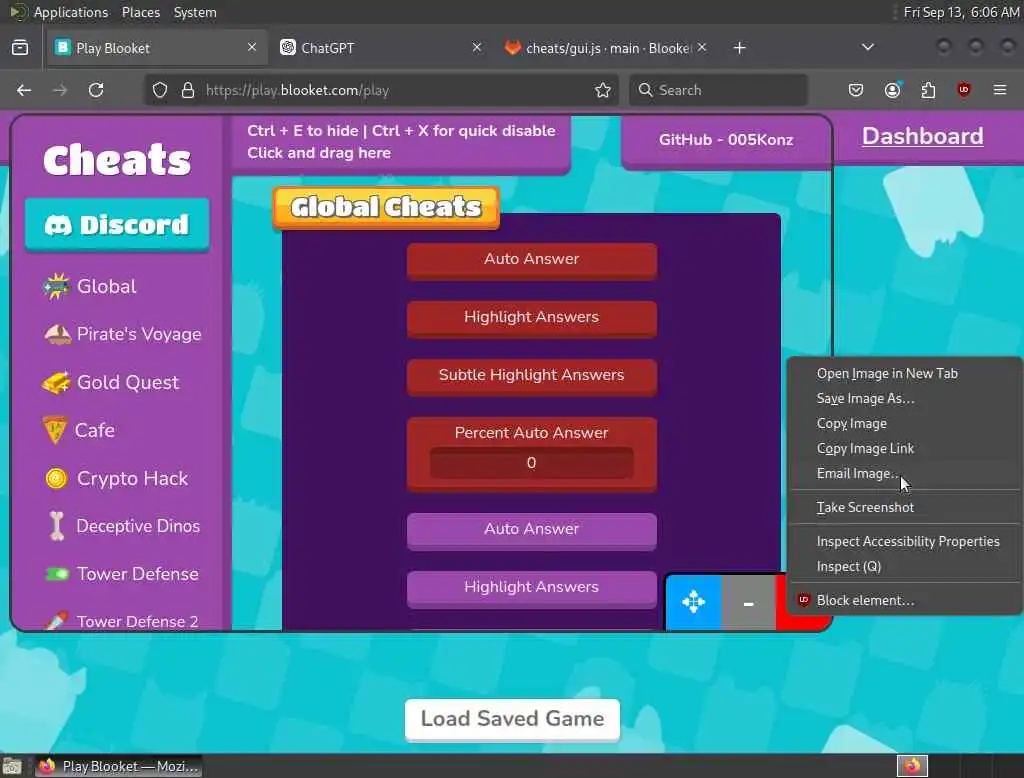Viewport: 1024px width, 778px height.
Task: Click the browser Search box
Action: [x=718, y=90]
